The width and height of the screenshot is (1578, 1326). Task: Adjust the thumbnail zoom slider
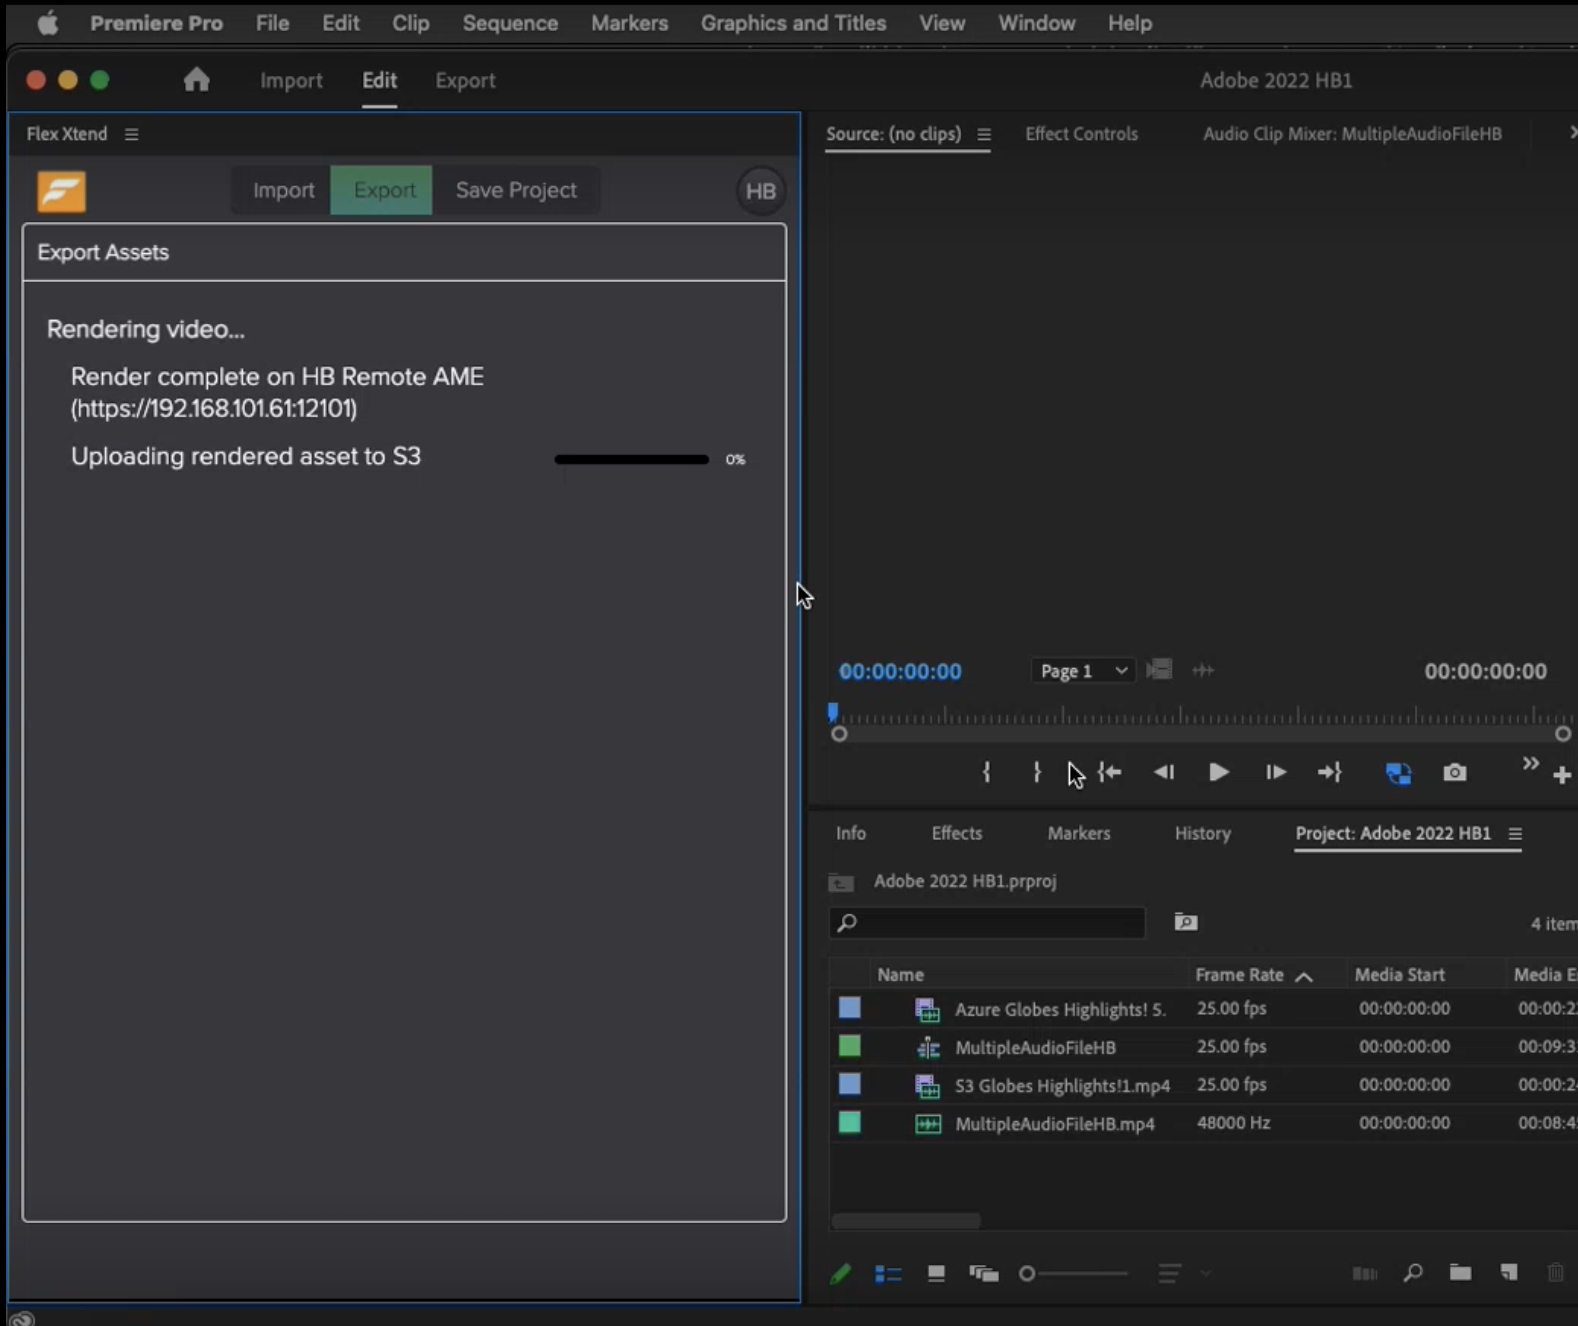pos(1073,1274)
